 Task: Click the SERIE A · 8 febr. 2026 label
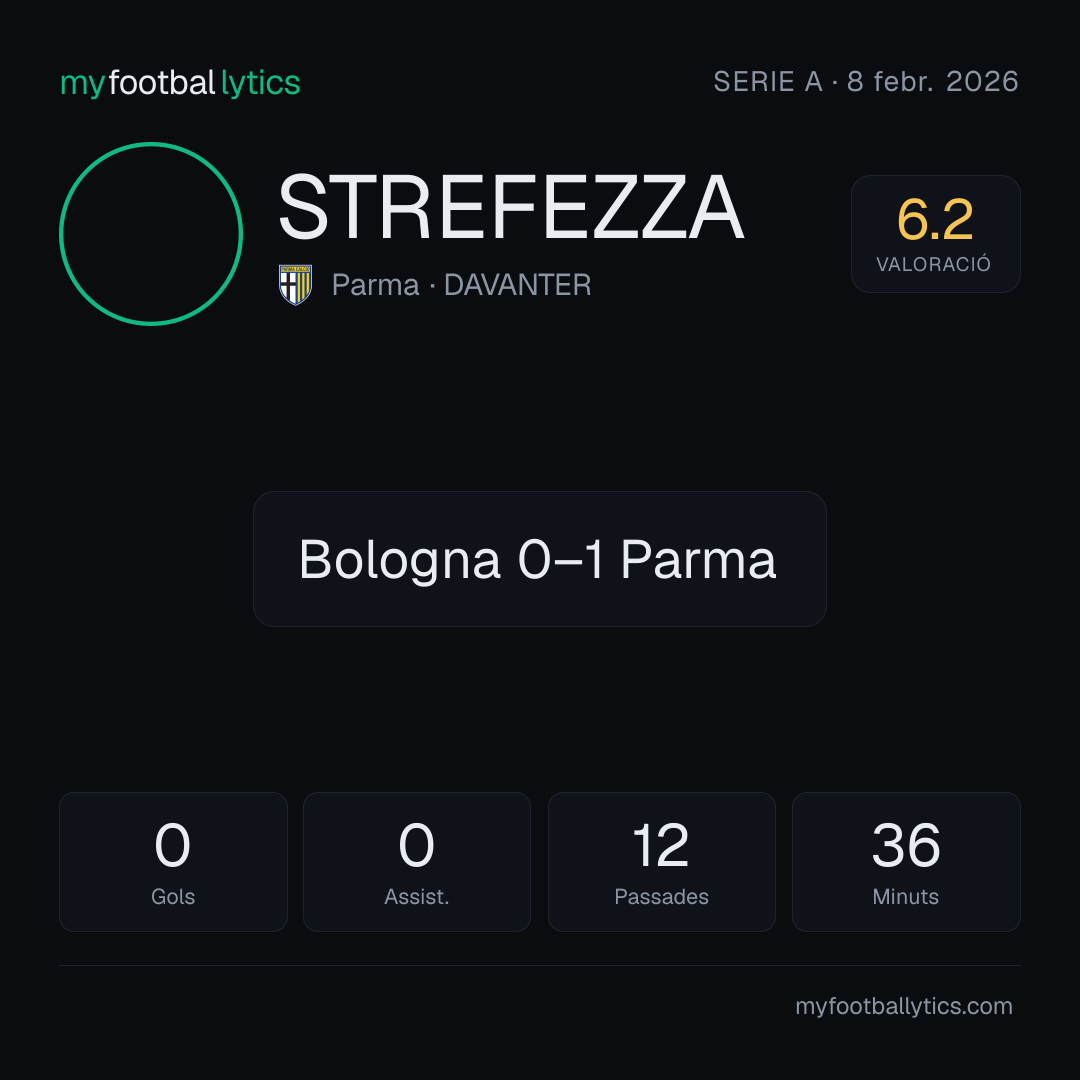coord(866,82)
